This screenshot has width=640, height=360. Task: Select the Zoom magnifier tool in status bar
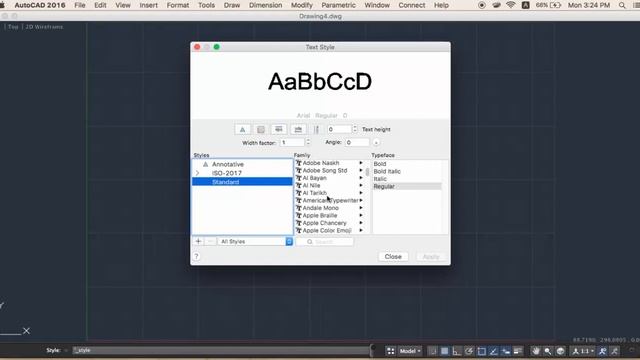[548, 351]
